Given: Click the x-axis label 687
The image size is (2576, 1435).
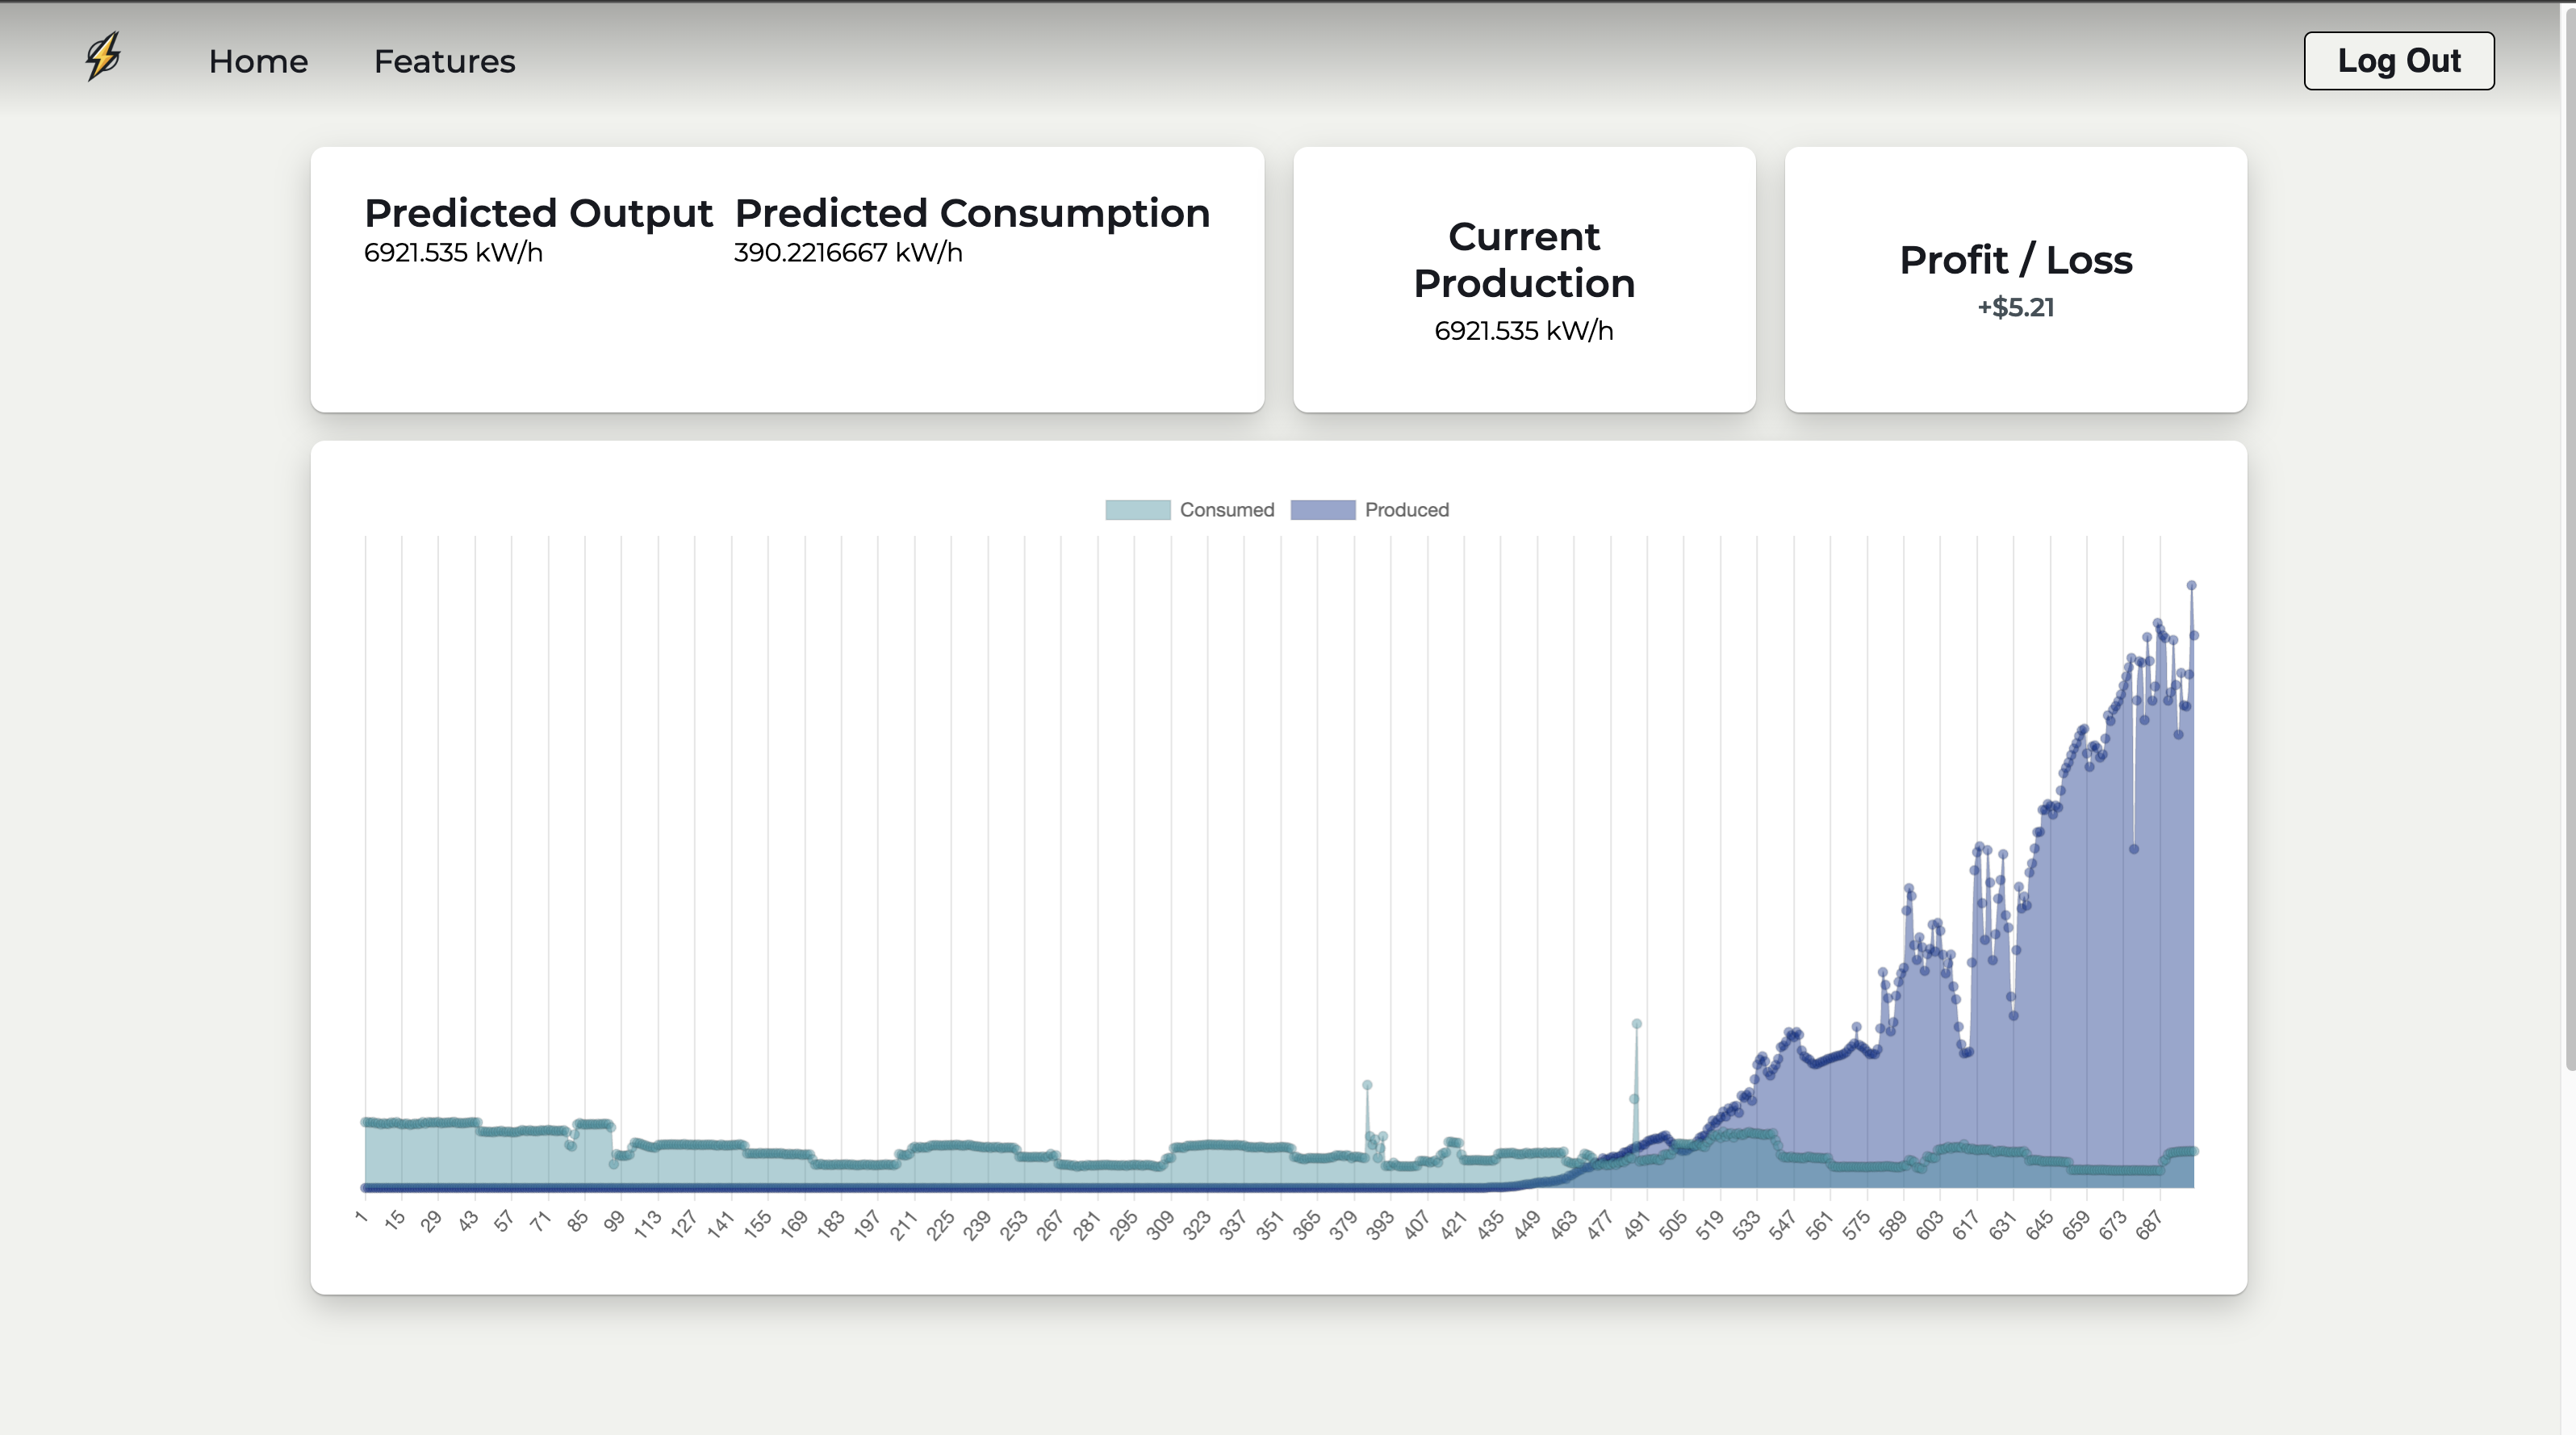Looking at the screenshot, I should coord(2149,1225).
